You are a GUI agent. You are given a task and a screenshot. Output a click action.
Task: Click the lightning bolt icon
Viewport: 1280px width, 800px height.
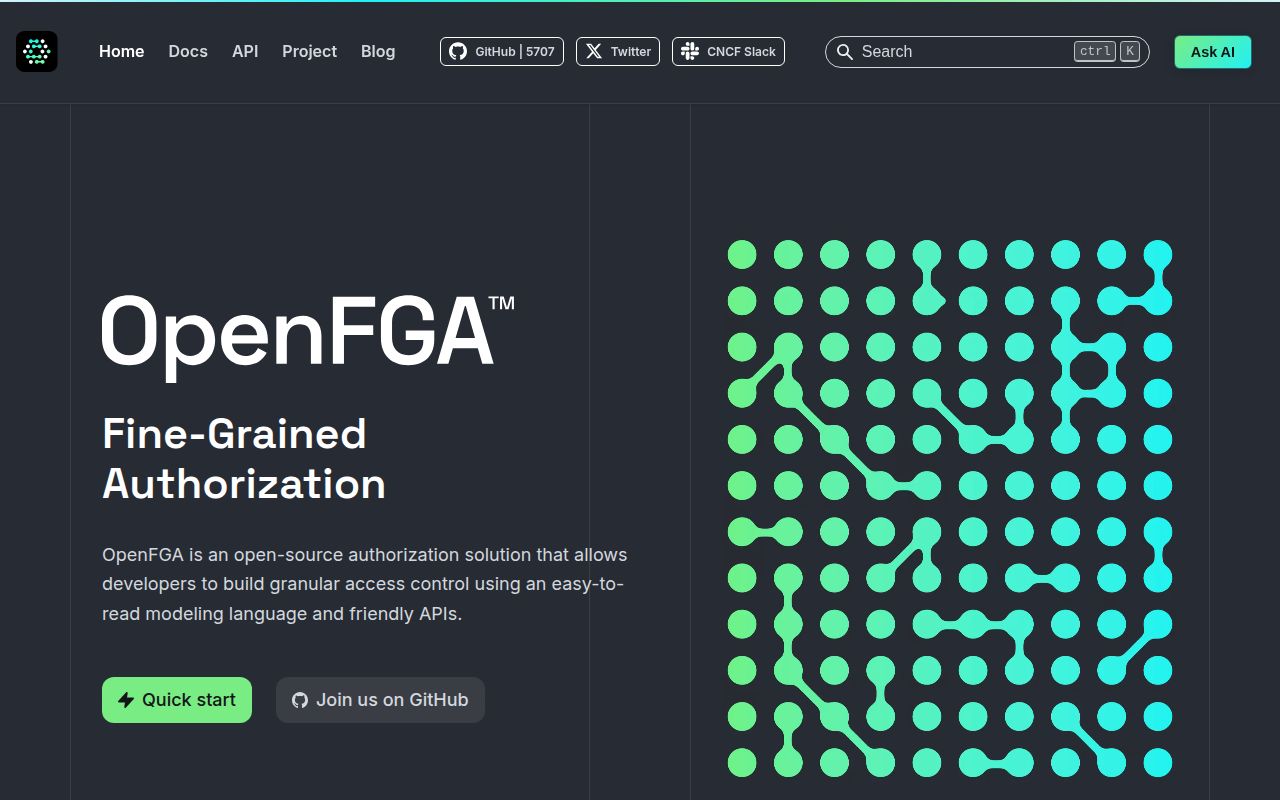tap(126, 700)
